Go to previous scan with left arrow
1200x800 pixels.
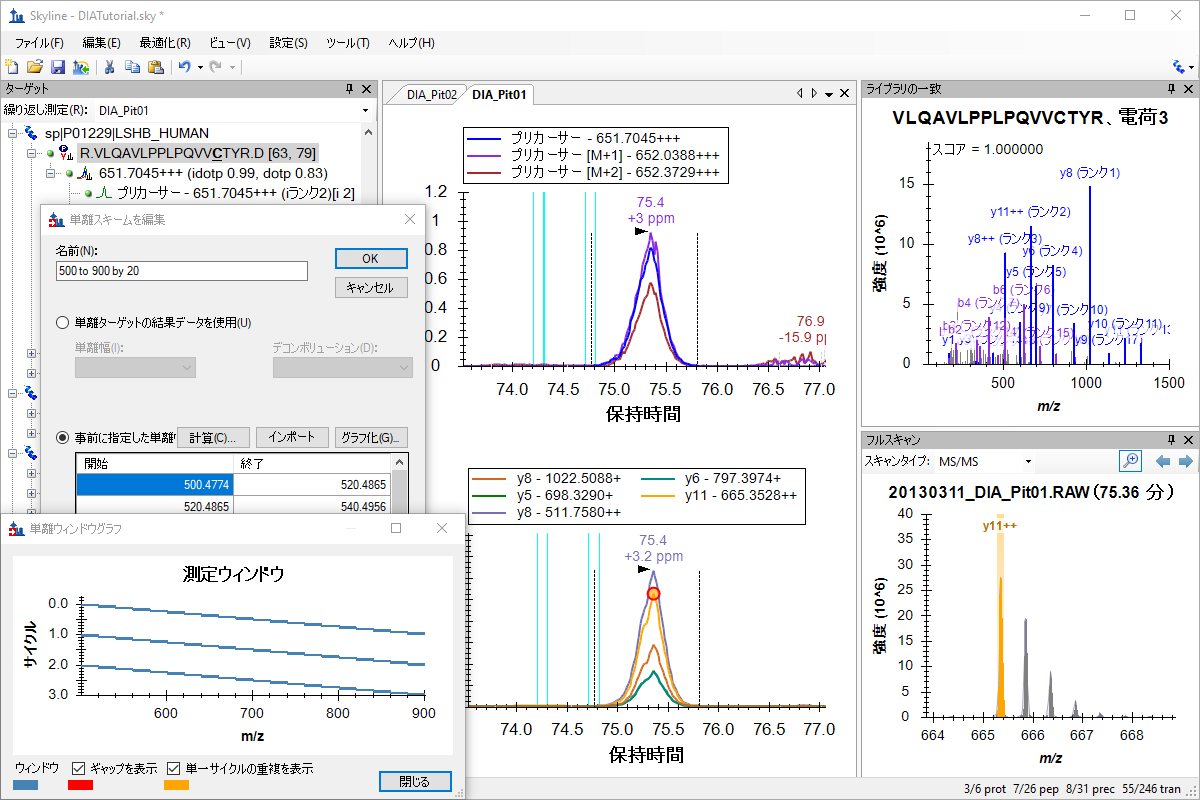1163,461
